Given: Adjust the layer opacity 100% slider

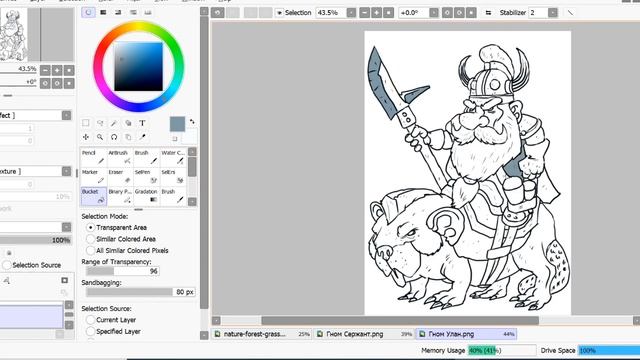Looking at the screenshot, I should (36, 240).
